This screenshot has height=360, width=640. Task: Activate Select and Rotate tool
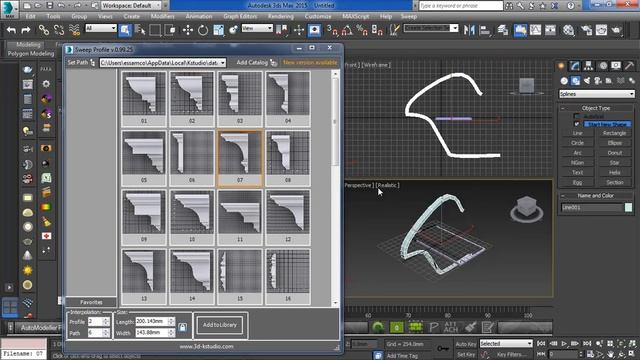[x=203, y=30]
